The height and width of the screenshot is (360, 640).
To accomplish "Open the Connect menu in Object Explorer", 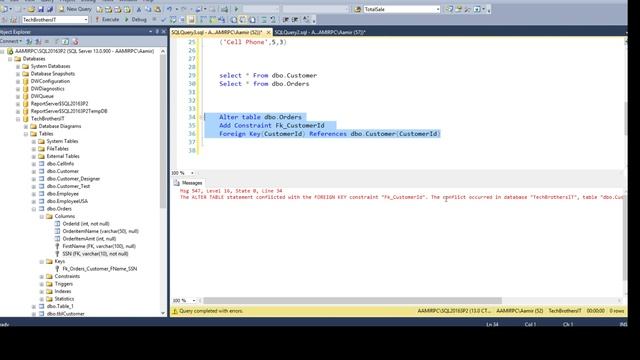I will click(x=11, y=41).
